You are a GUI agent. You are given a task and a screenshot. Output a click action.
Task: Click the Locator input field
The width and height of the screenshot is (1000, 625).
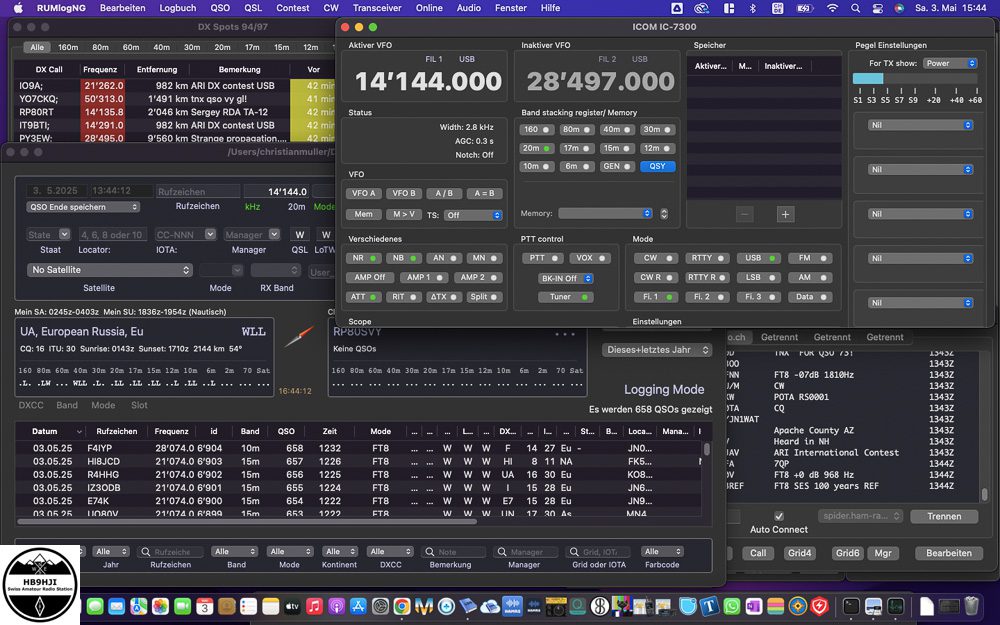point(112,235)
